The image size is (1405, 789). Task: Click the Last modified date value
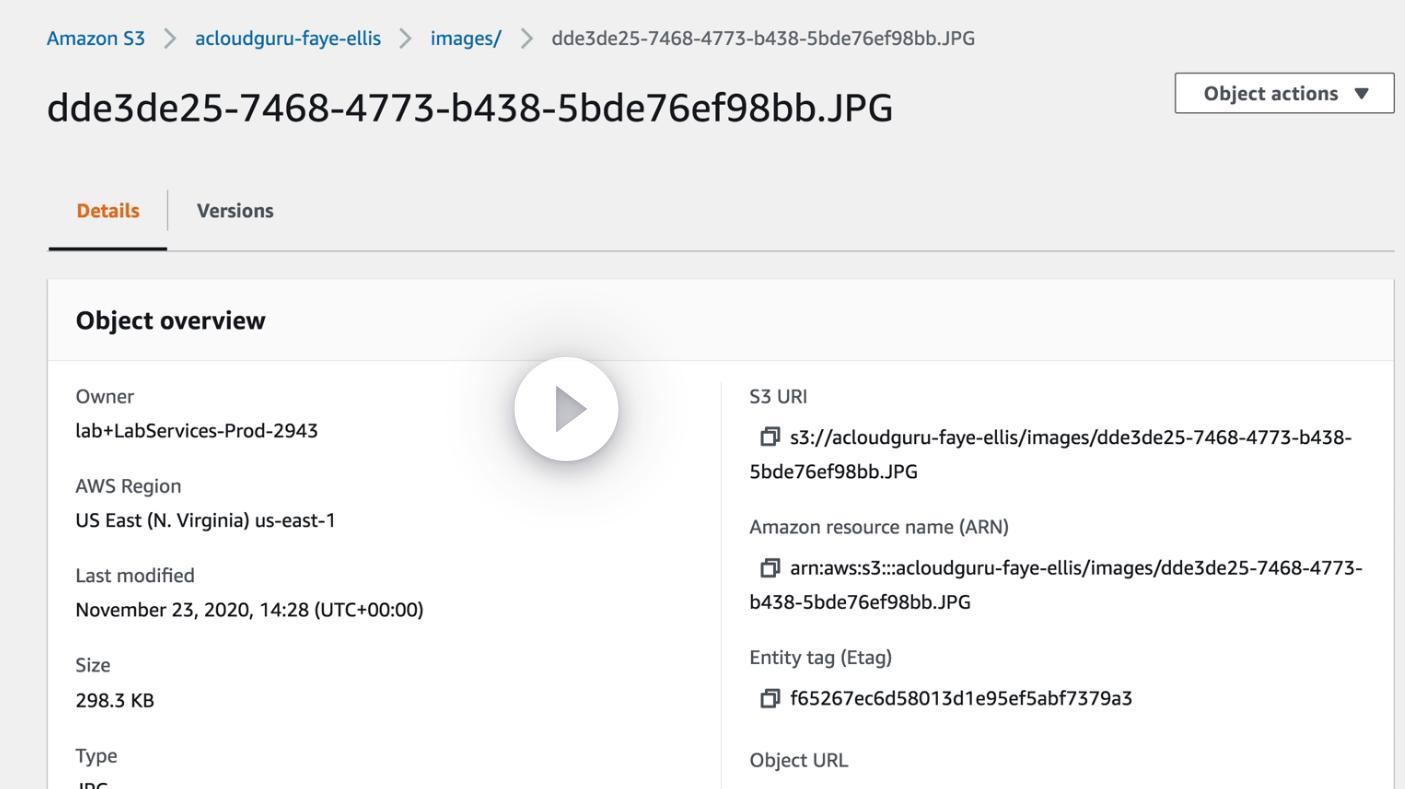pyautogui.click(x=250, y=610)
